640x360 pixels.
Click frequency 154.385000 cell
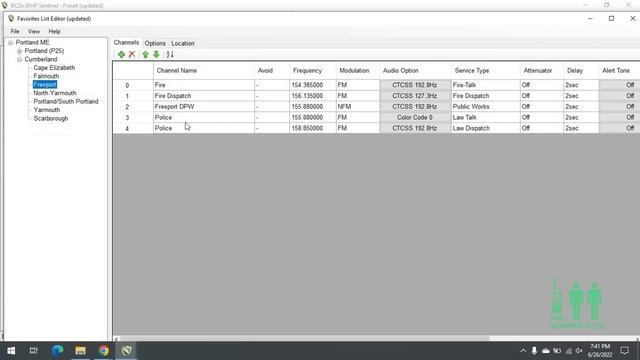coord(313,85)
